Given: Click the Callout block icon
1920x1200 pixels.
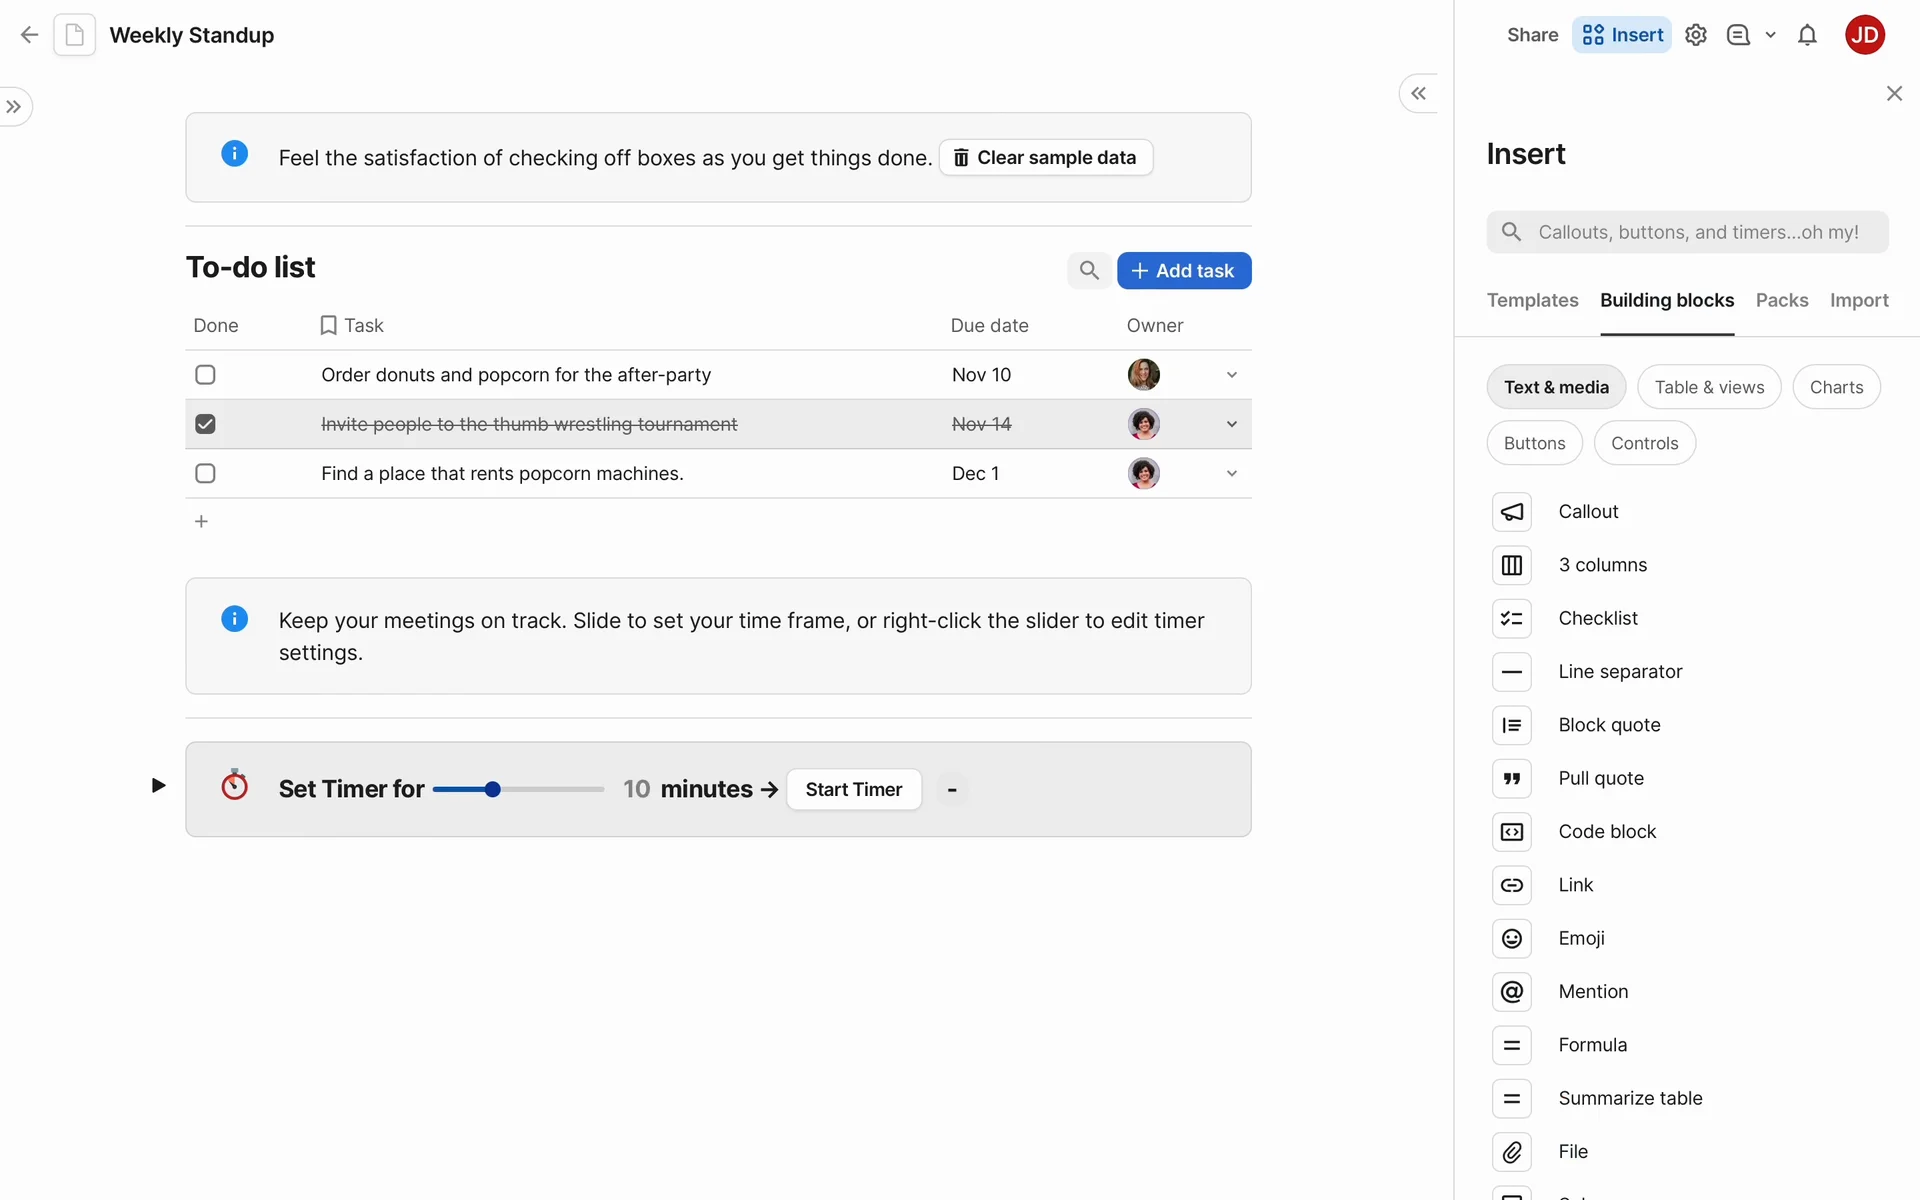Looking at the screenshot, I should (1511, 512).
